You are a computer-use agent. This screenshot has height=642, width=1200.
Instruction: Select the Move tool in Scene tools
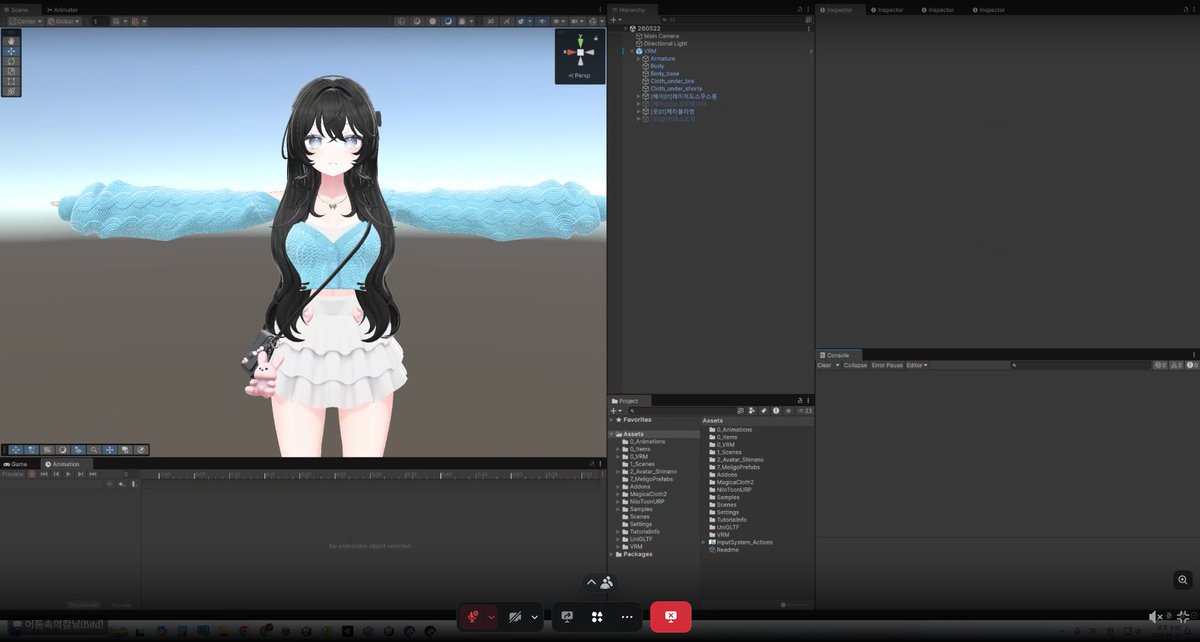pos(11,51)
